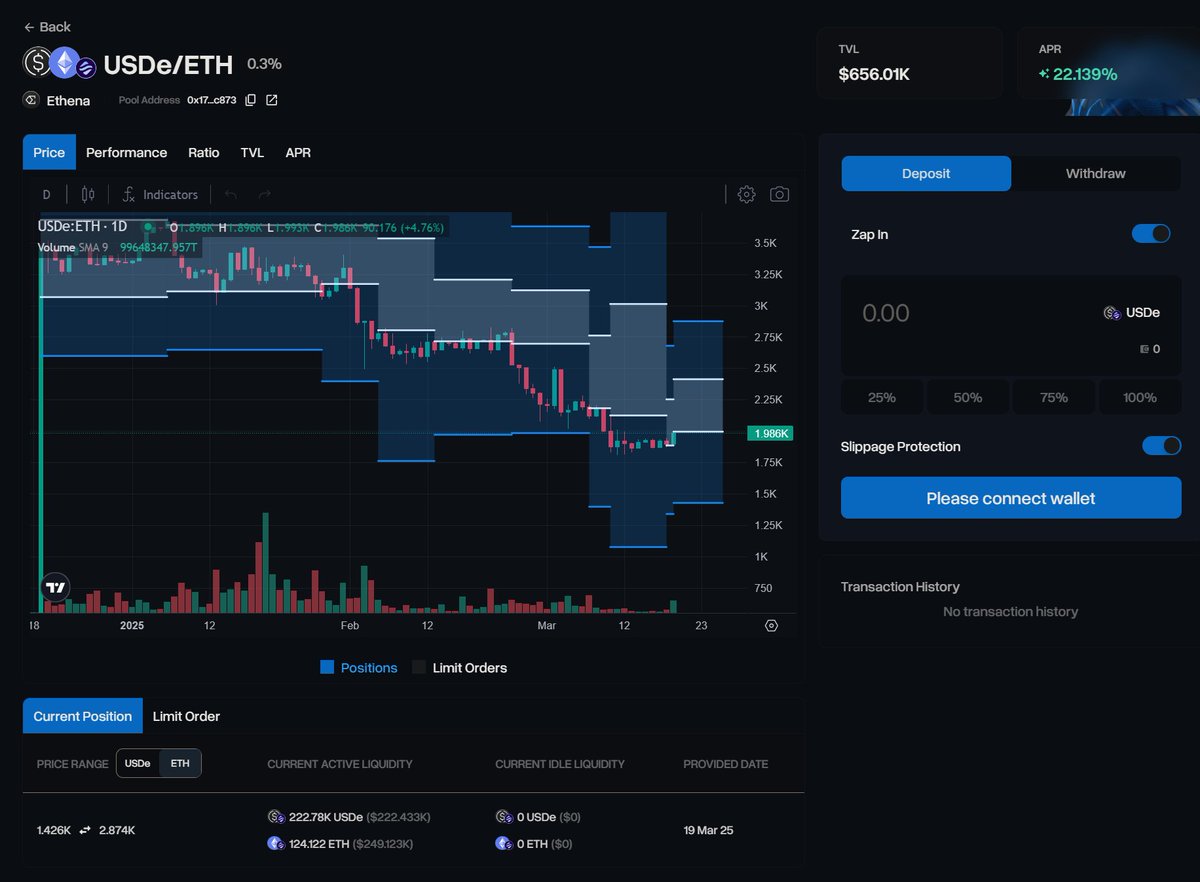This screenshot has width=1200, height=882.
Task: Set deposit amount to 100%
Action: [1140, 397]
